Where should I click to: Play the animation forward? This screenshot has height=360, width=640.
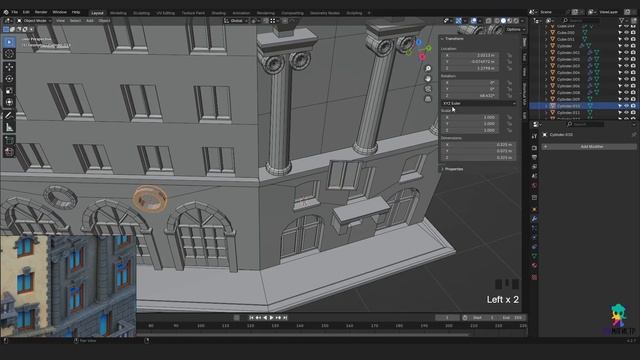tap(271, 318)
